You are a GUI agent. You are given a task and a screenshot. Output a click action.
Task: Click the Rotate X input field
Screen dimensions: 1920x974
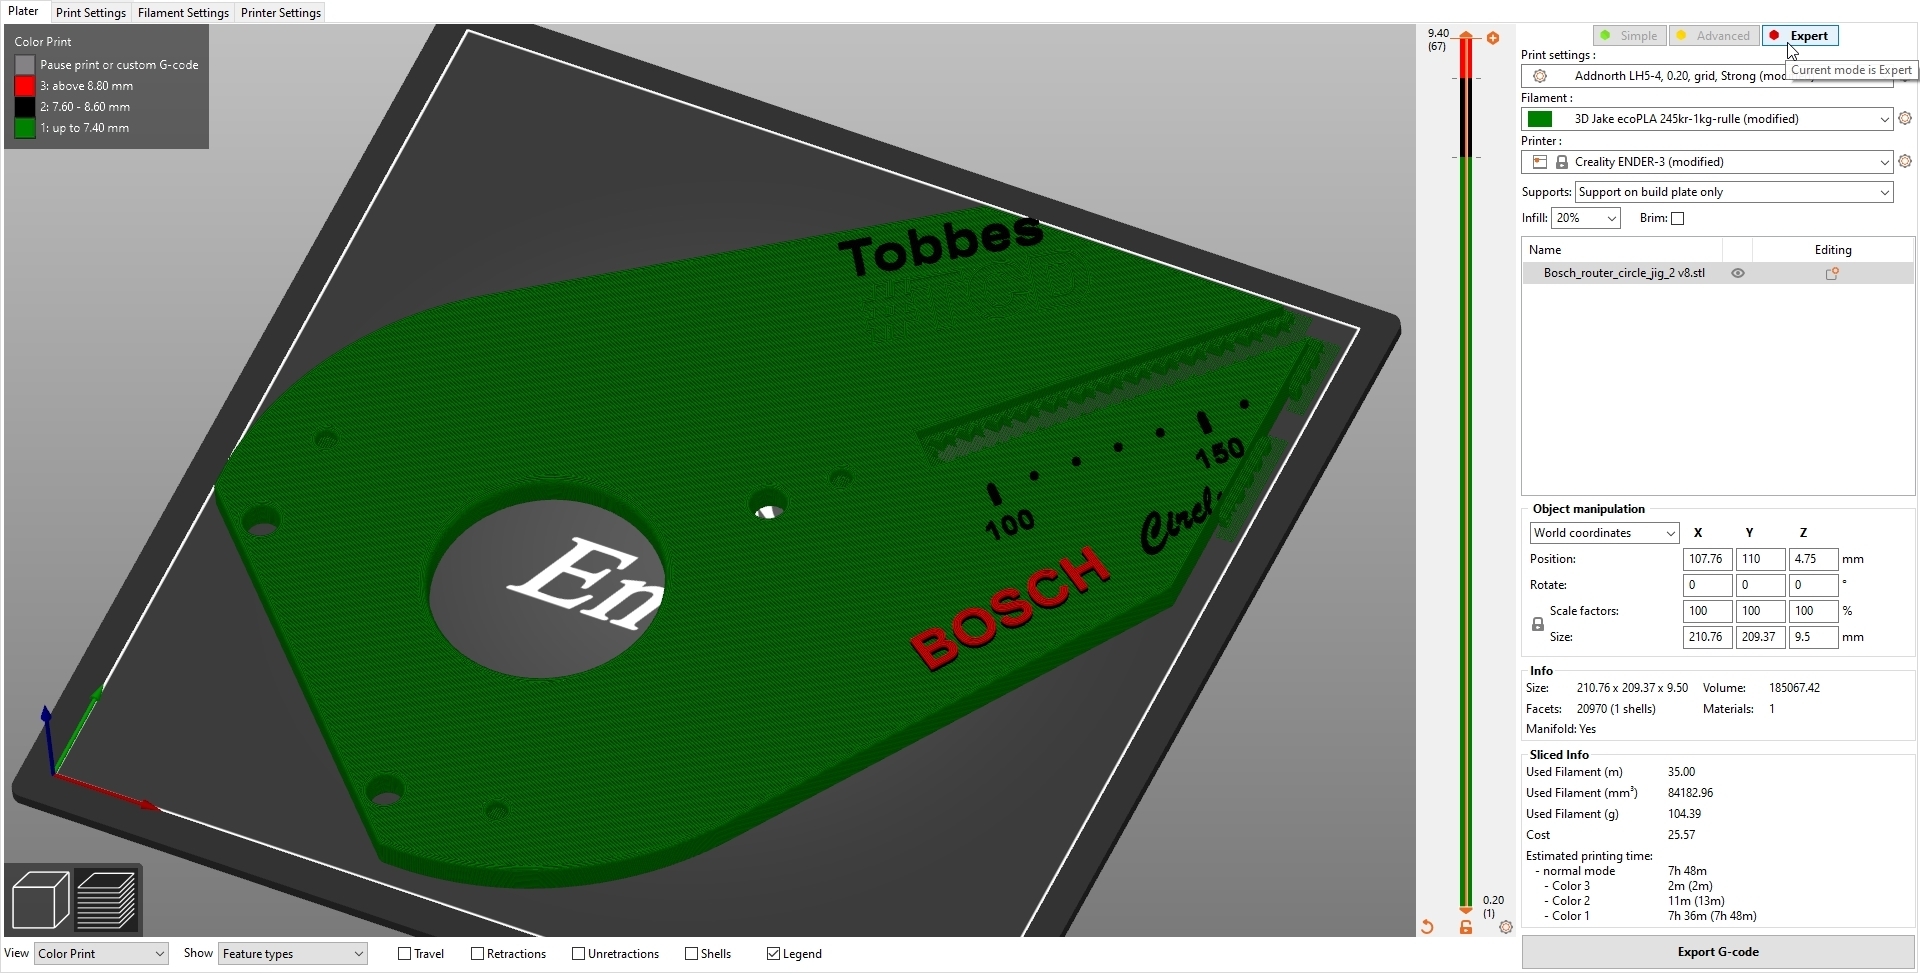click(1708, 585)
